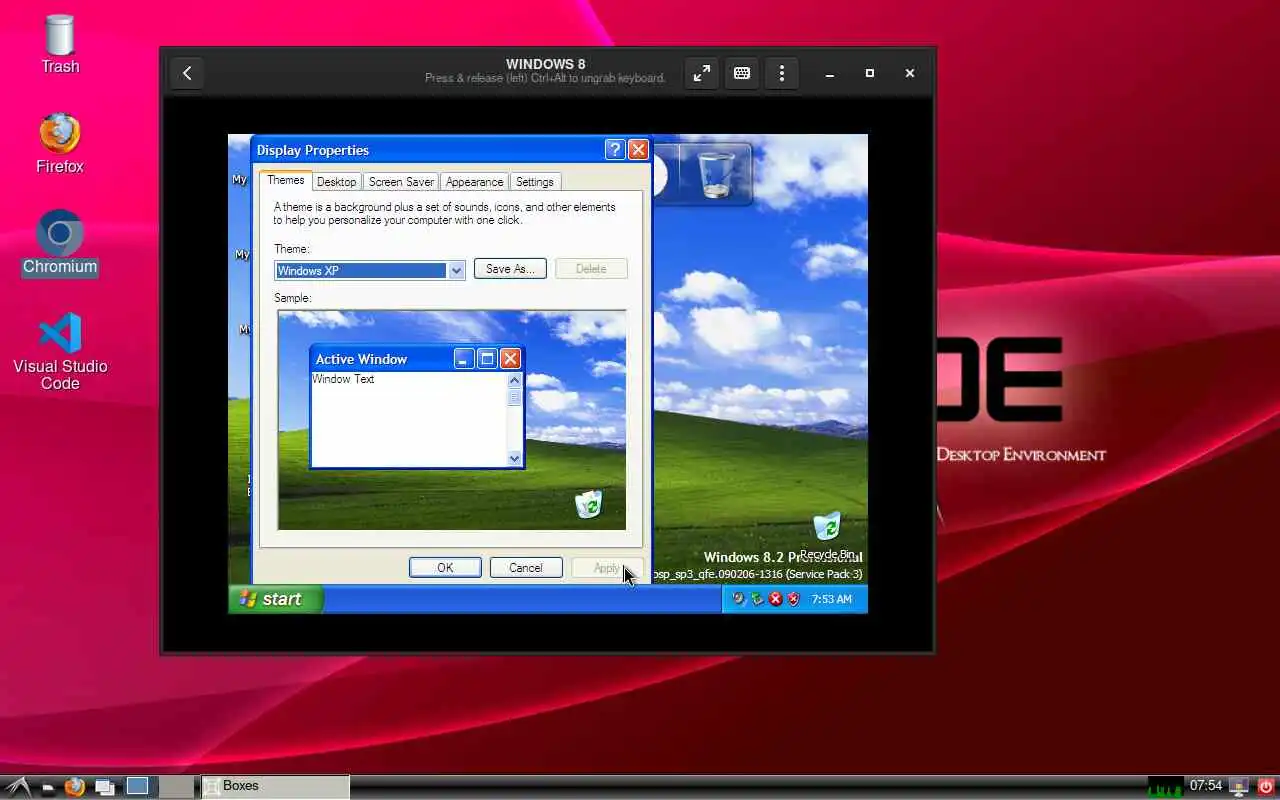The image size is (1280, 800).
Task: Click the 7:53 AM clock in XP
Action: [x=832, y=599]
